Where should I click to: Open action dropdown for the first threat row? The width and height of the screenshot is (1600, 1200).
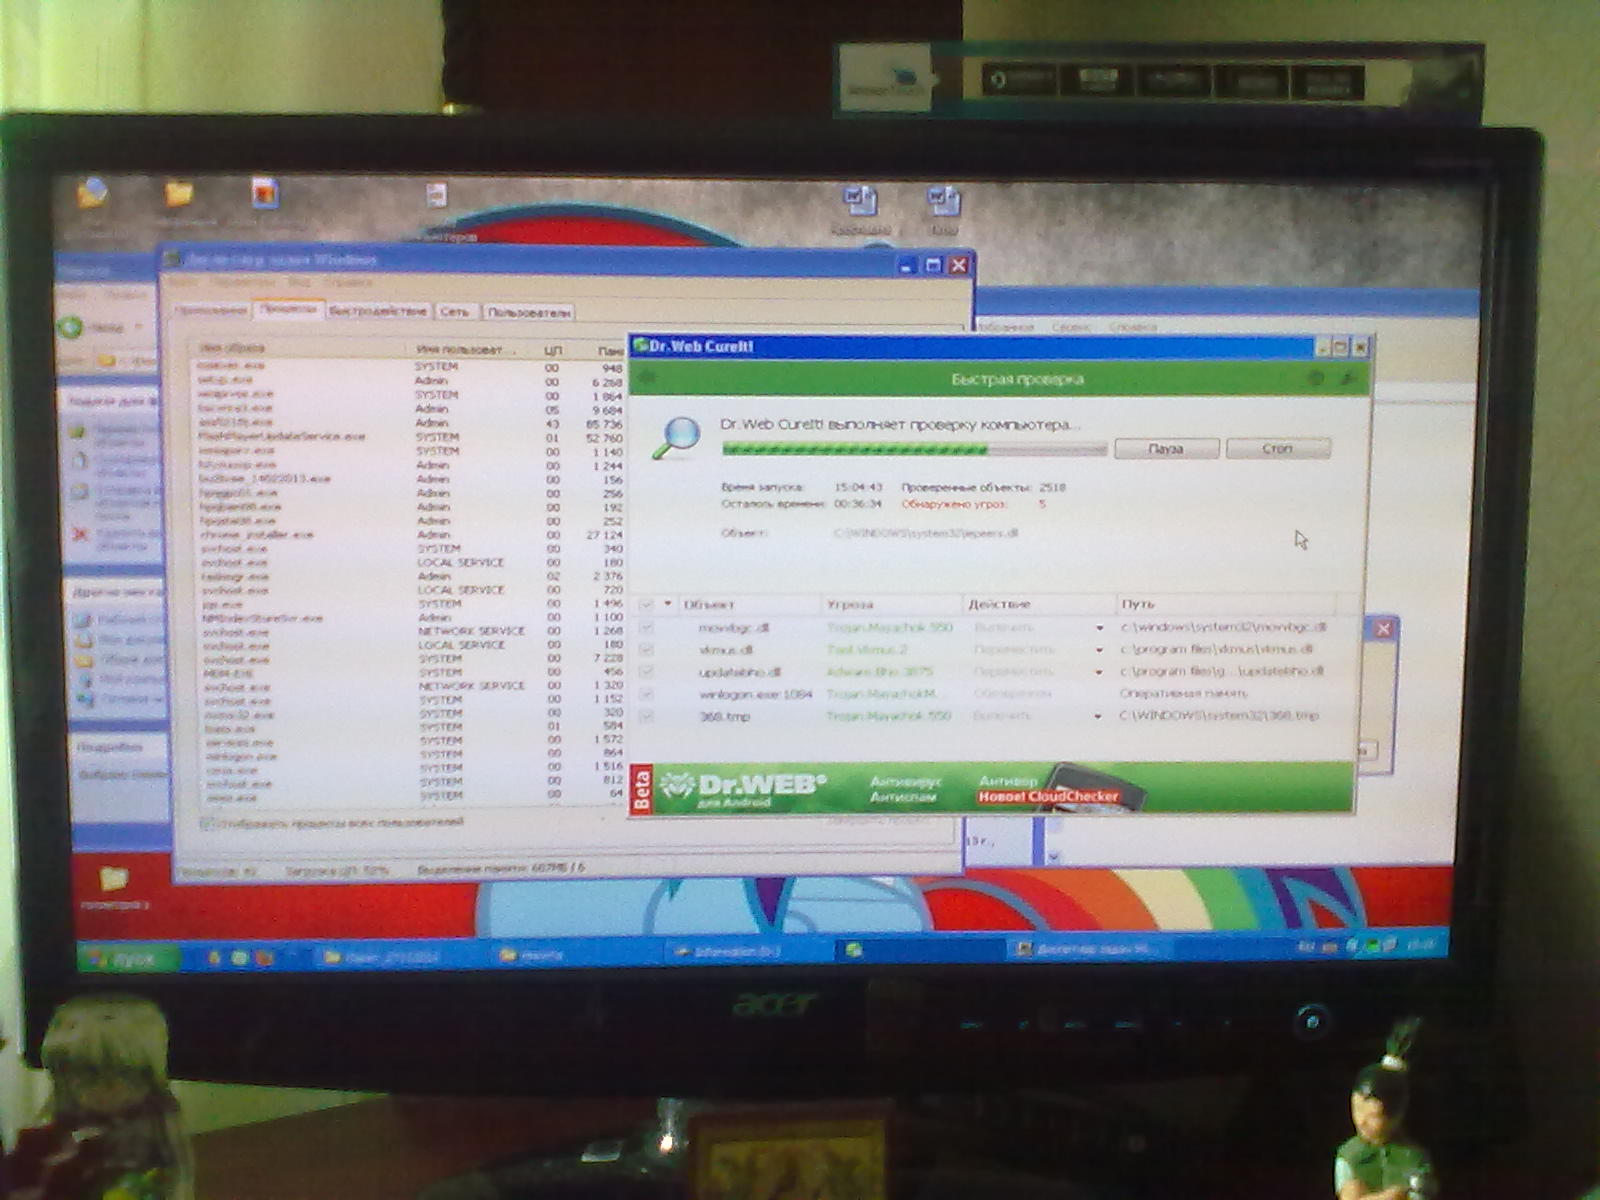(x=1099, y=628)
